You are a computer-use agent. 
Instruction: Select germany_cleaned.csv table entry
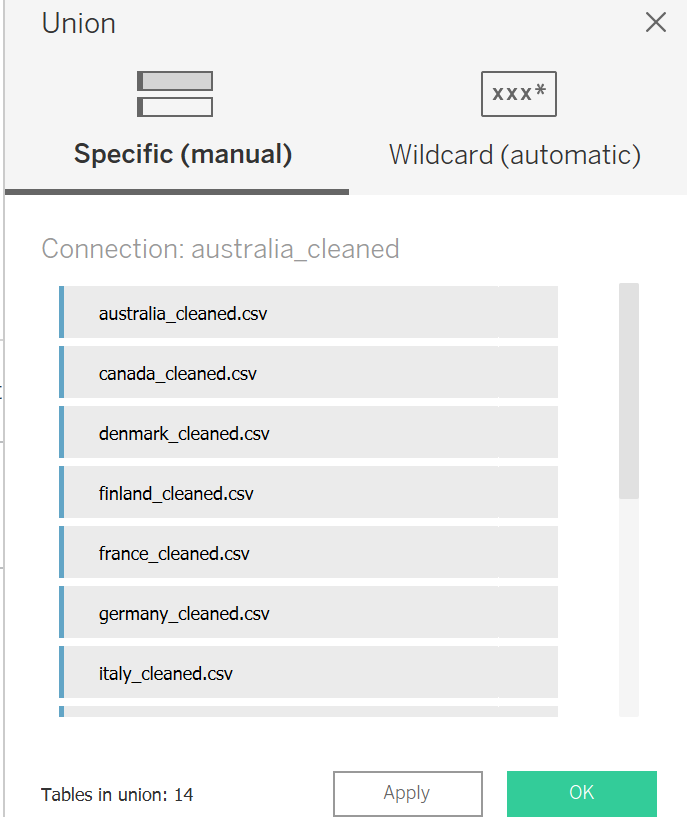tap(309, 613)
